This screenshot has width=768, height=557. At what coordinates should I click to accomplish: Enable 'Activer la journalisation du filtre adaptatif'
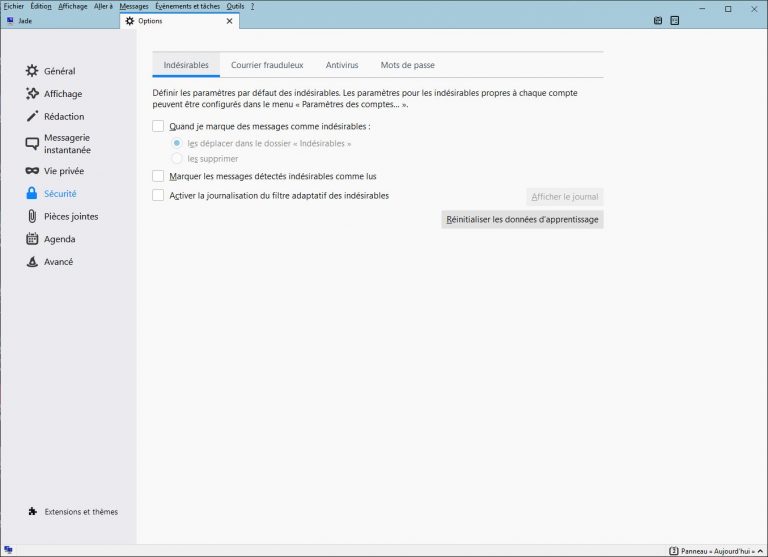point(158,195)
